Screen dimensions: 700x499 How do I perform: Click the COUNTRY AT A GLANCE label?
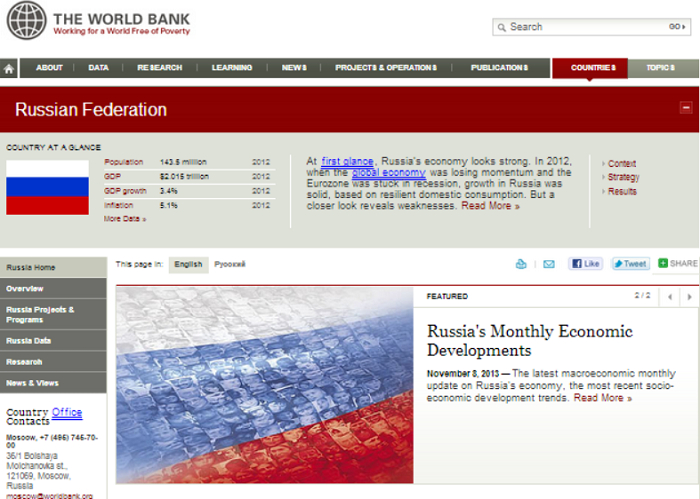pyautogui.click(x=54, y=147)
